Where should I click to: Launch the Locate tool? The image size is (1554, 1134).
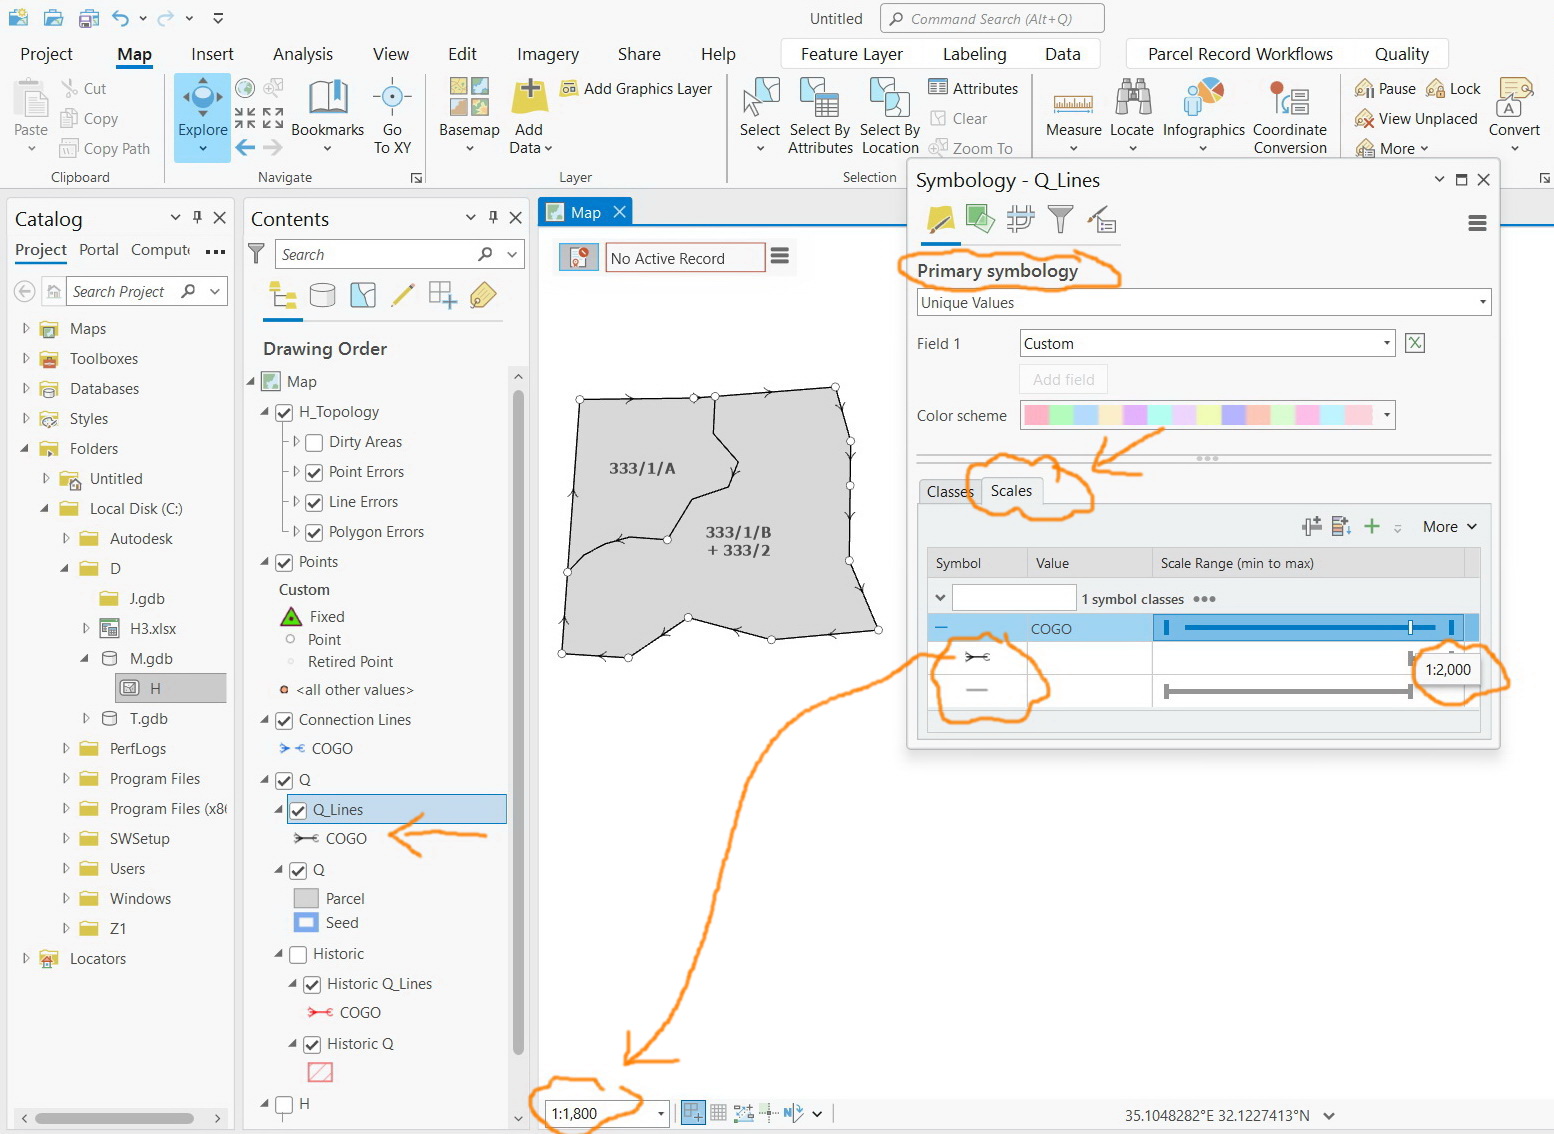coord(1132,115)
